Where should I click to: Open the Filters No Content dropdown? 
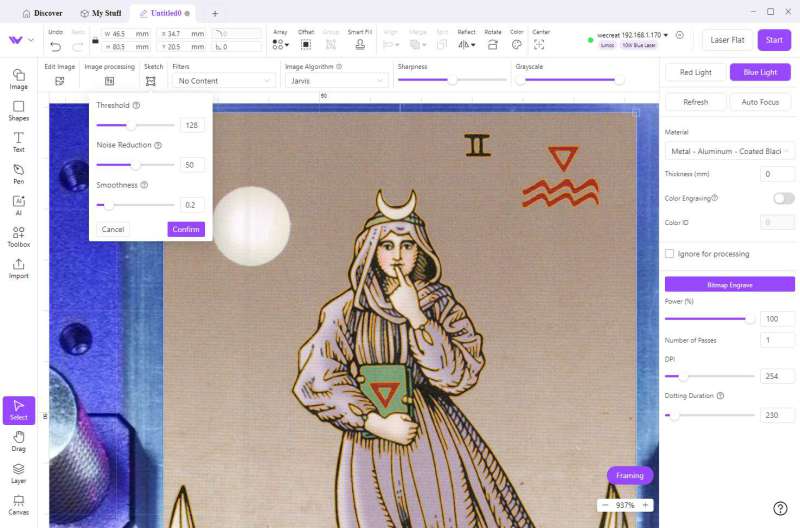tap(224, 81)
